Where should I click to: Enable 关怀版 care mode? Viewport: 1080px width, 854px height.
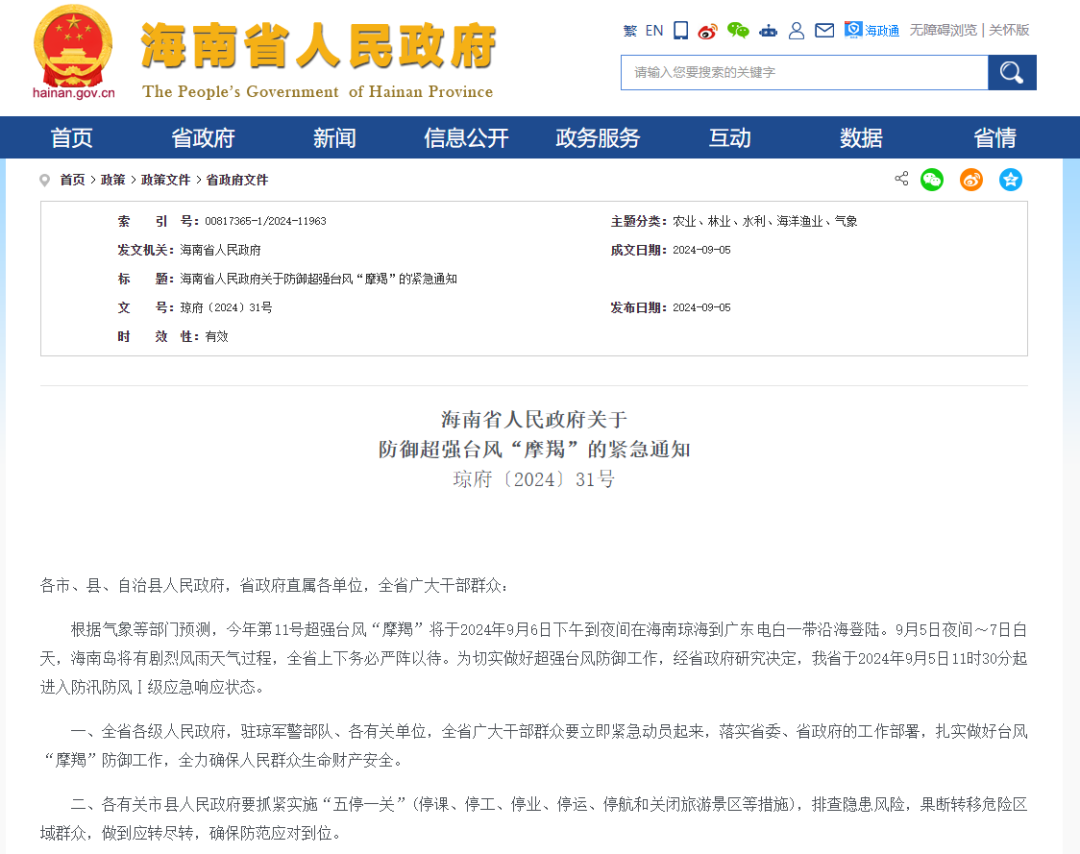[1009, 30]
